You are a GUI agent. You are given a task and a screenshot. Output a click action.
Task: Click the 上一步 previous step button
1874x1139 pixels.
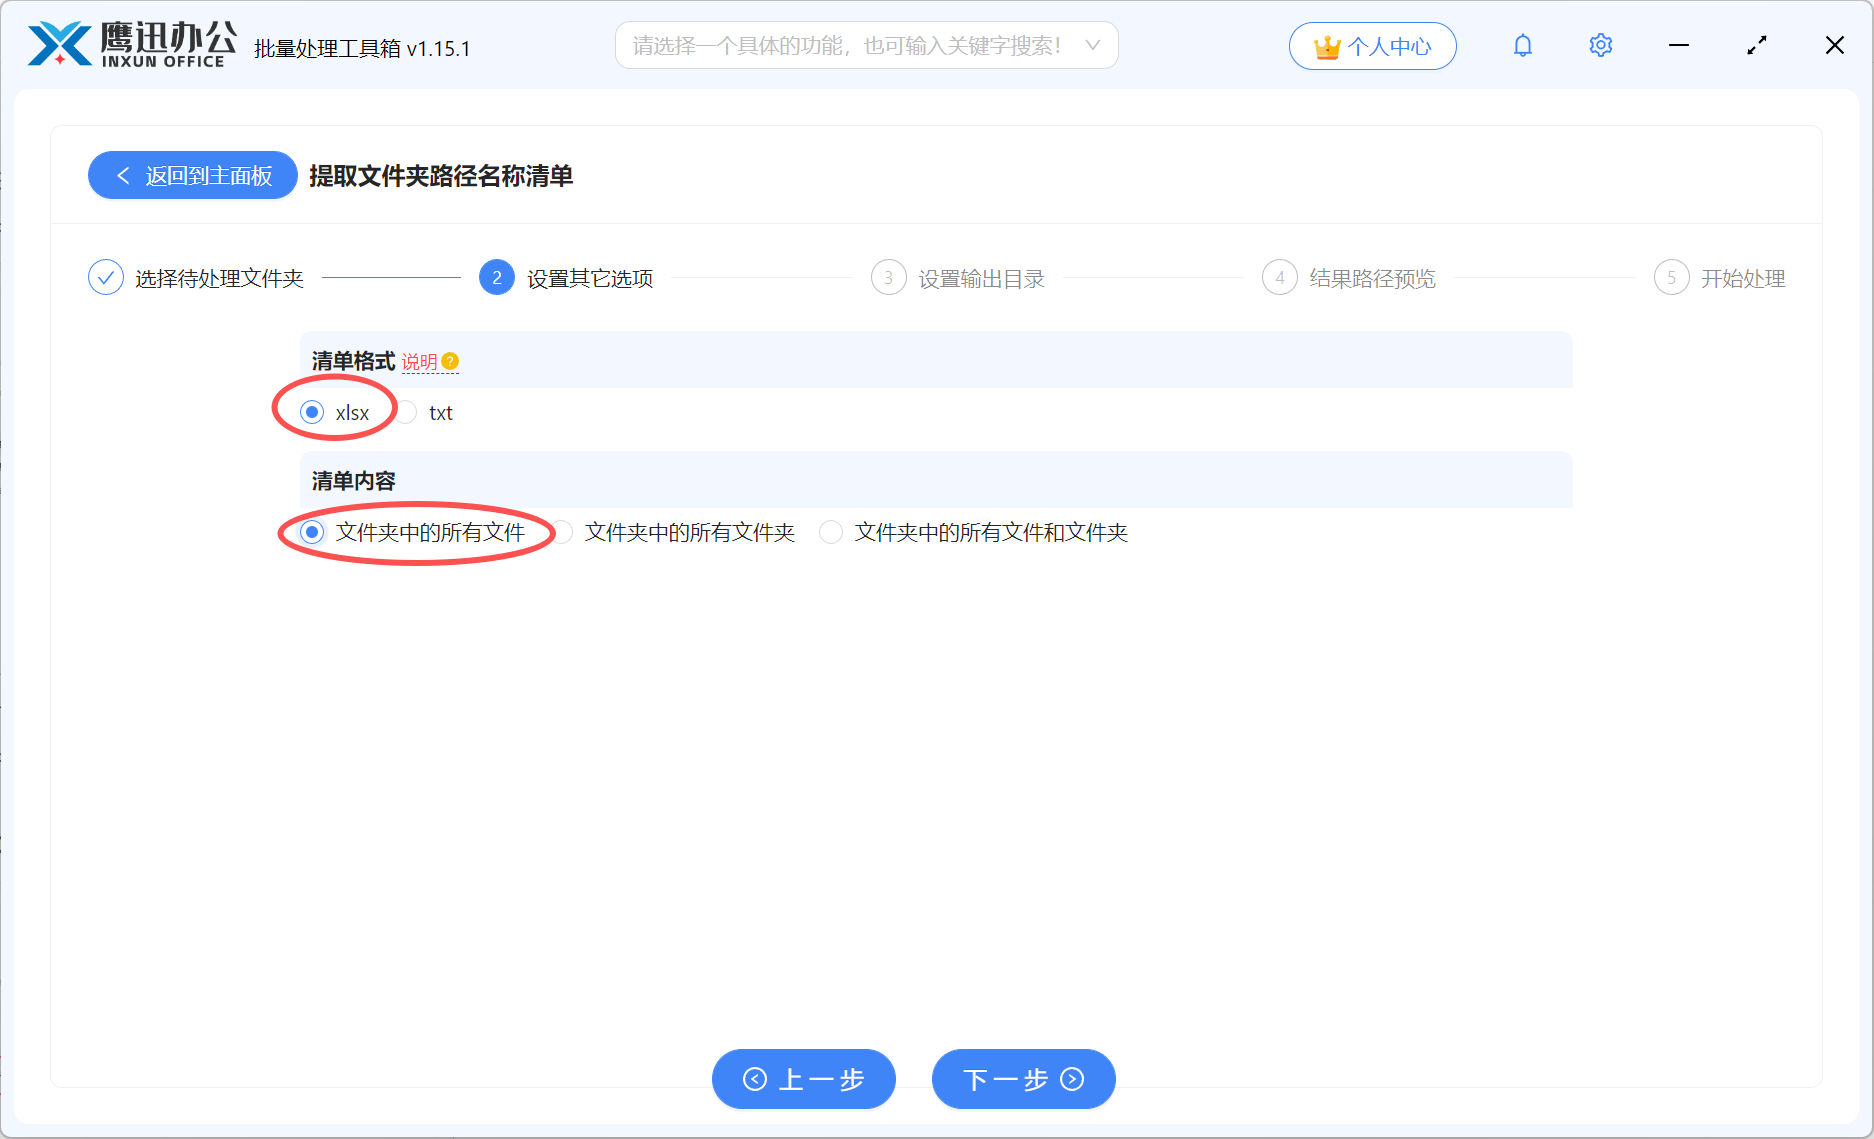[x=803, y=1079]
